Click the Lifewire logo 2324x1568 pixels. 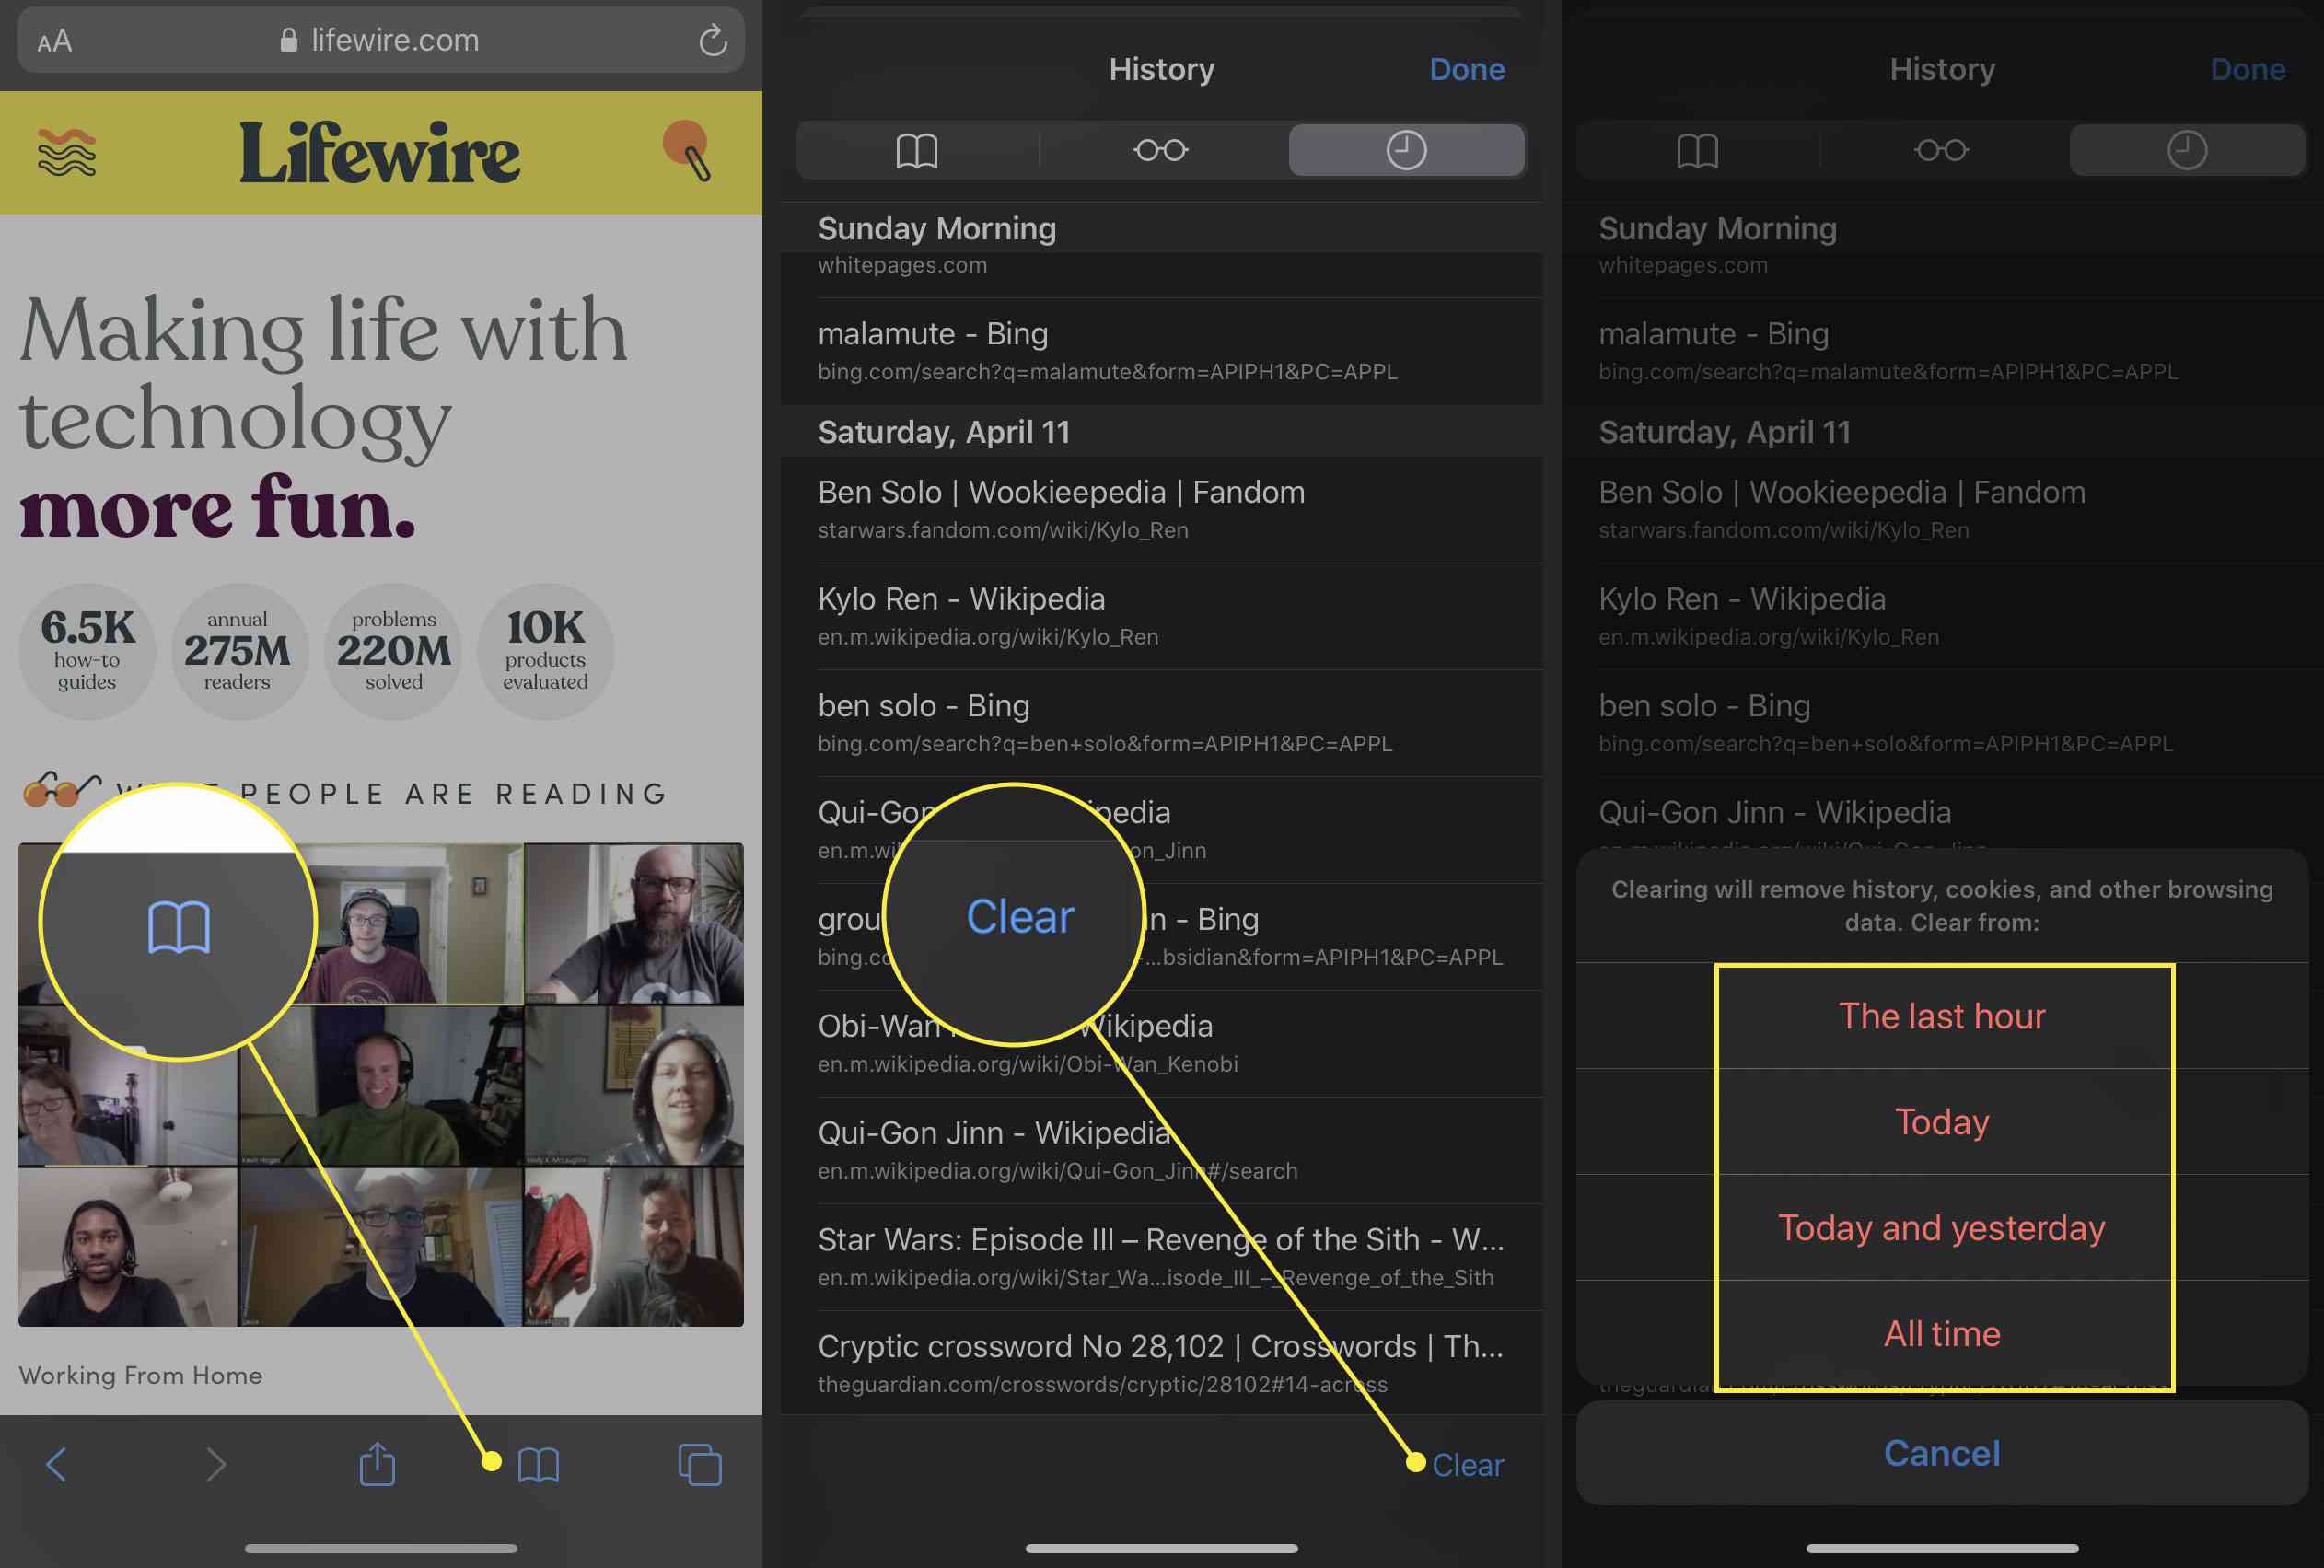point(380,153)
